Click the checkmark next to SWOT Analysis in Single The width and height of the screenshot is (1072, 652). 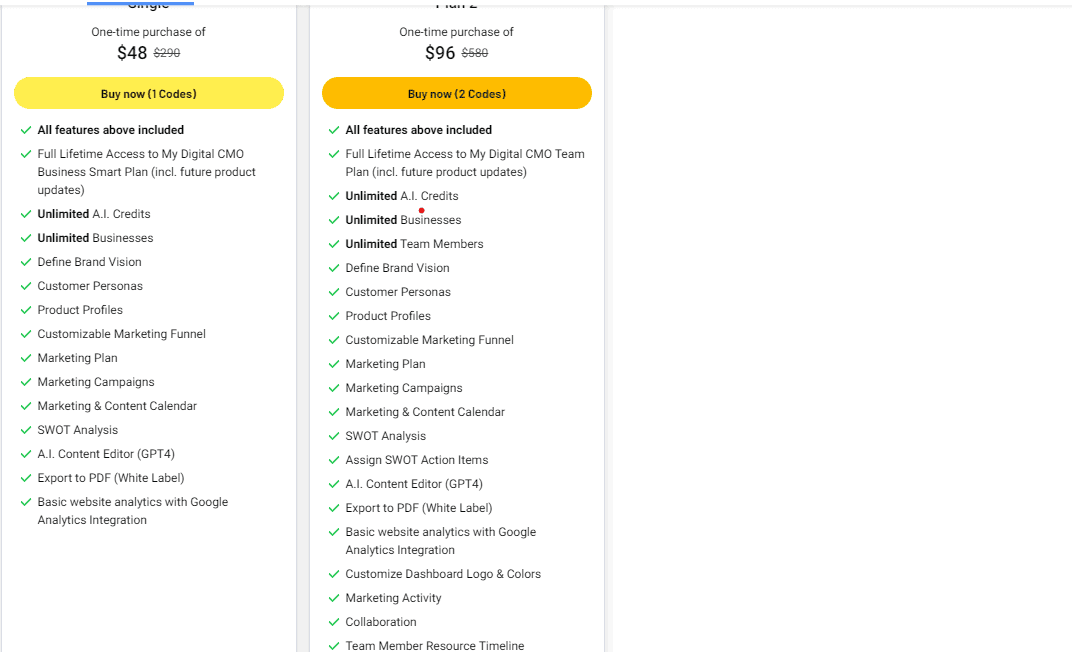tap(26, 430)
